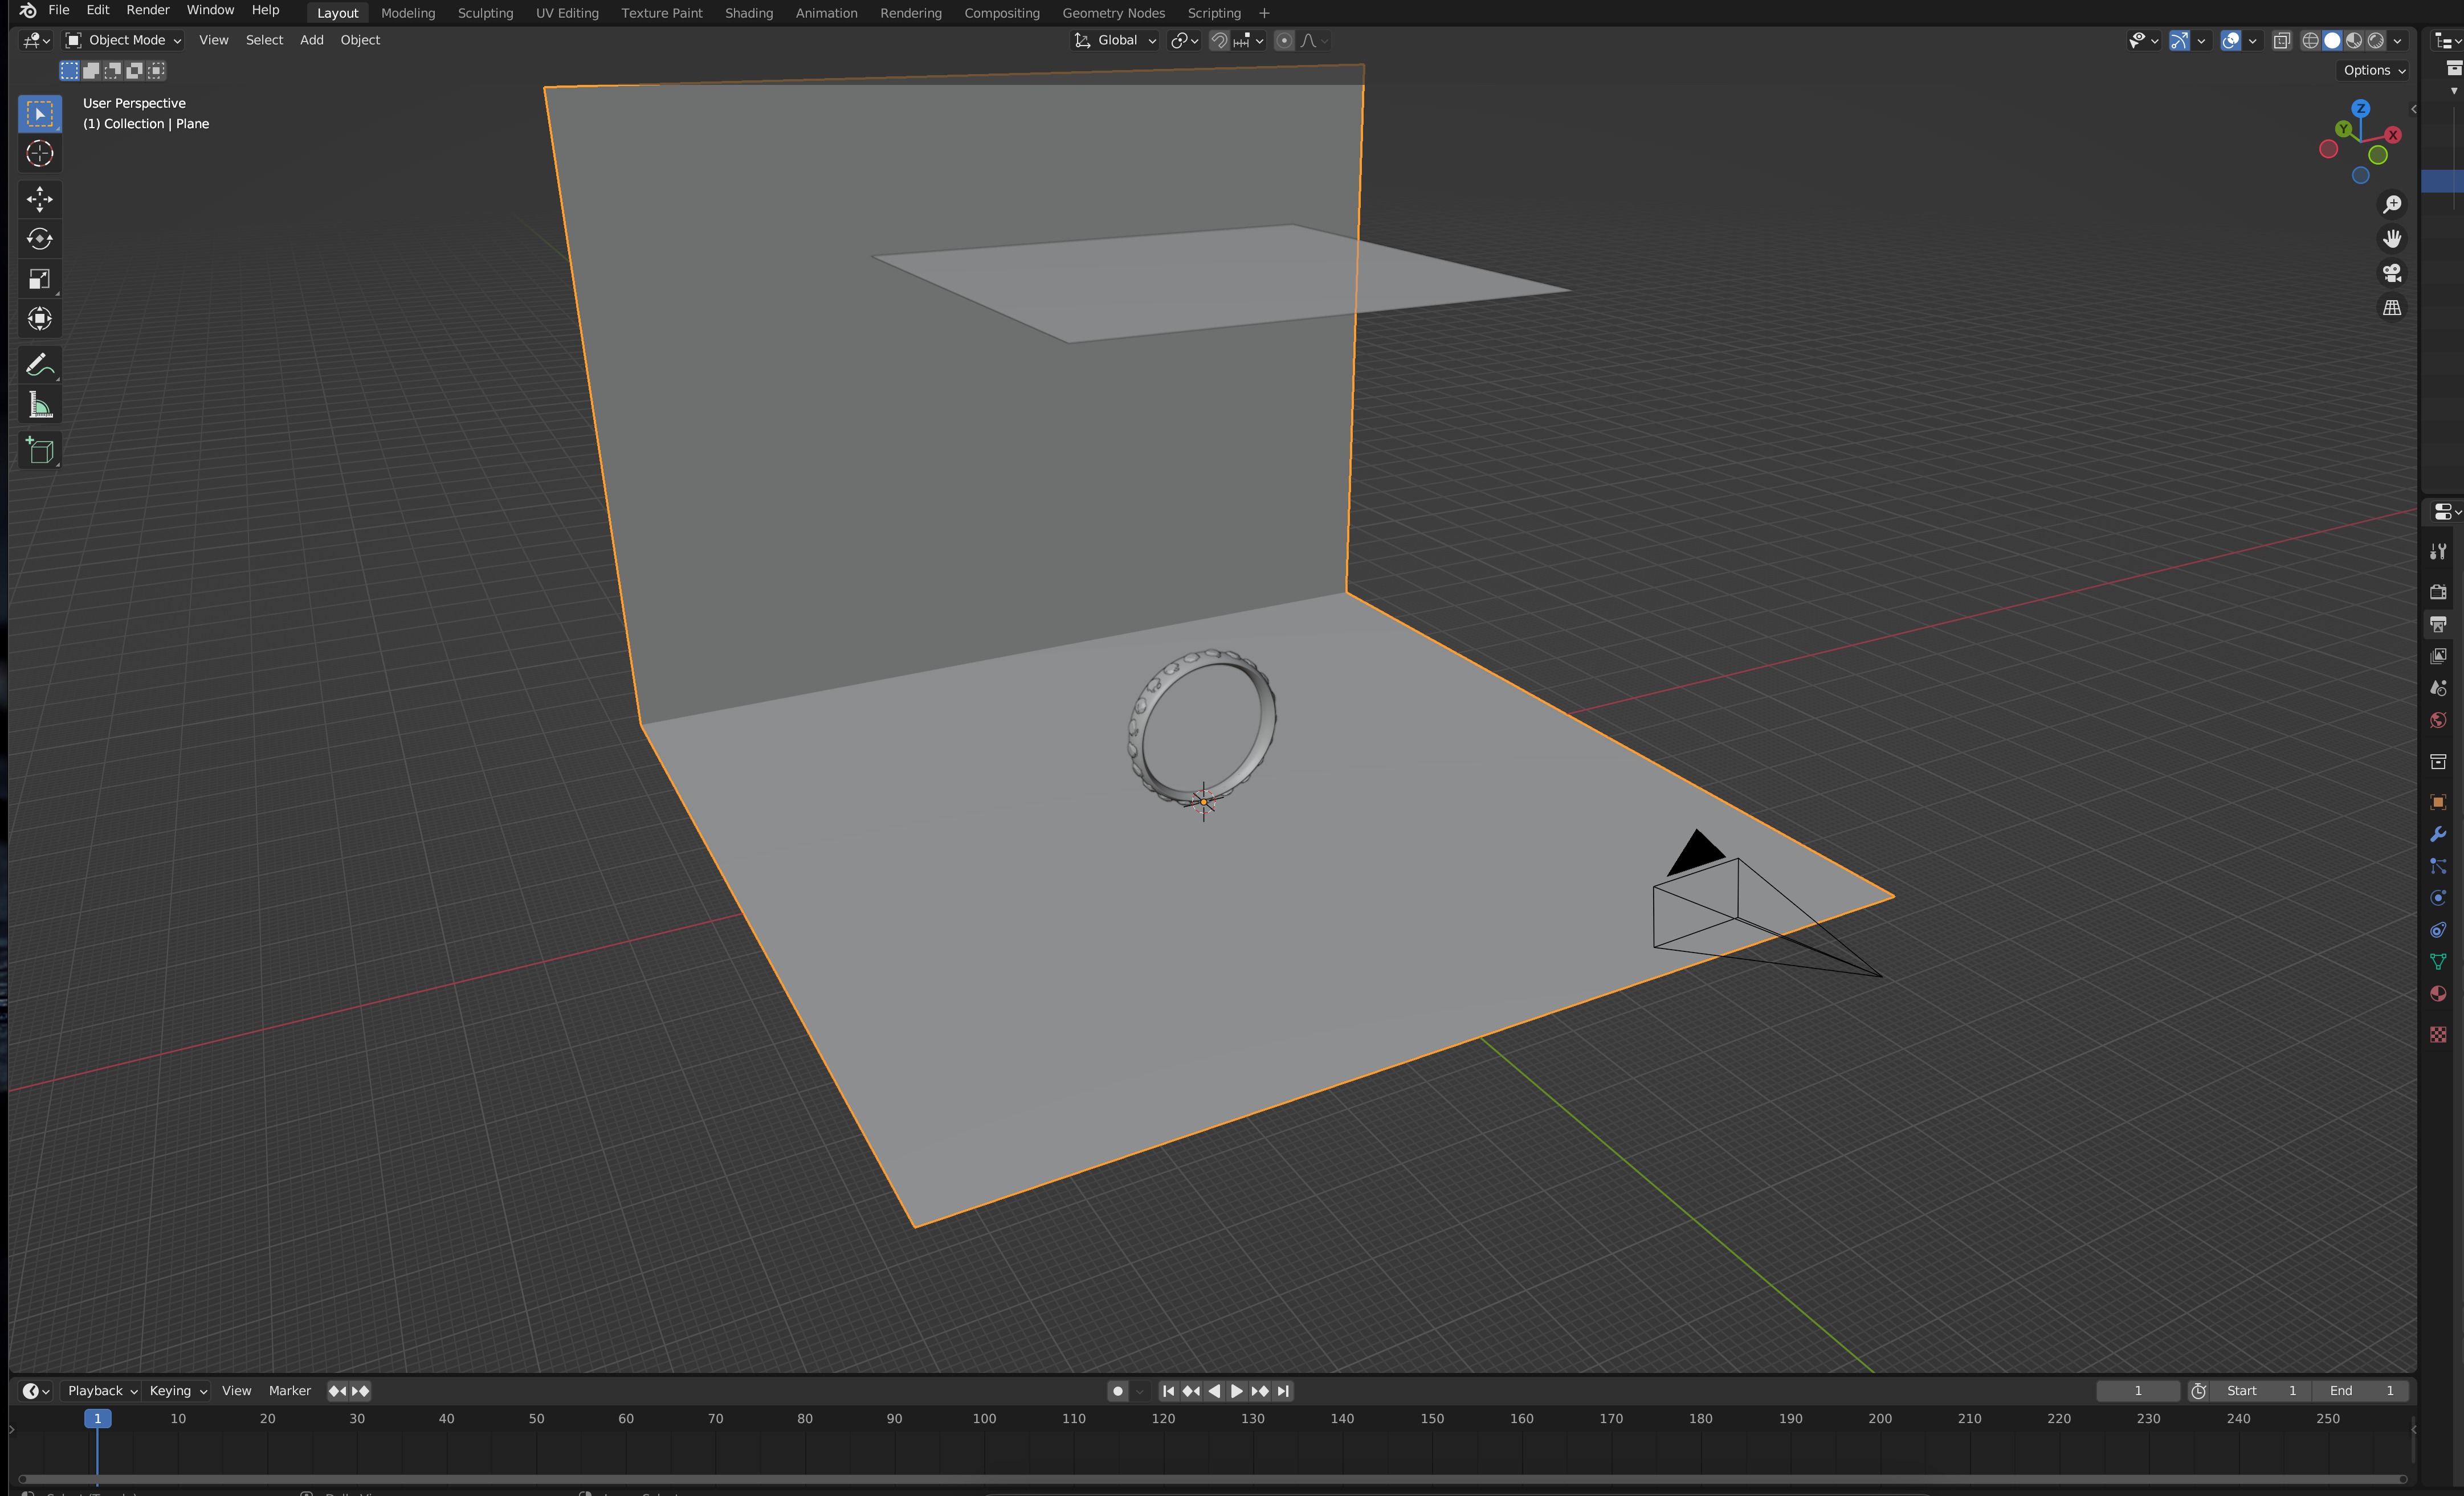Viewport: 2464px width, 1496px height.
Task: Switch to the Modeling workspace tab
Action: 408,13
